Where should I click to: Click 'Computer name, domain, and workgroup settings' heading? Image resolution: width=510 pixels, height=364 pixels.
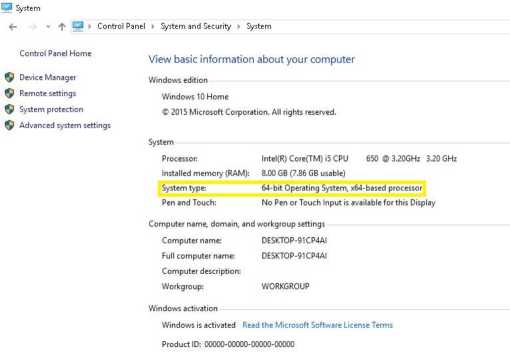(237, 224)
